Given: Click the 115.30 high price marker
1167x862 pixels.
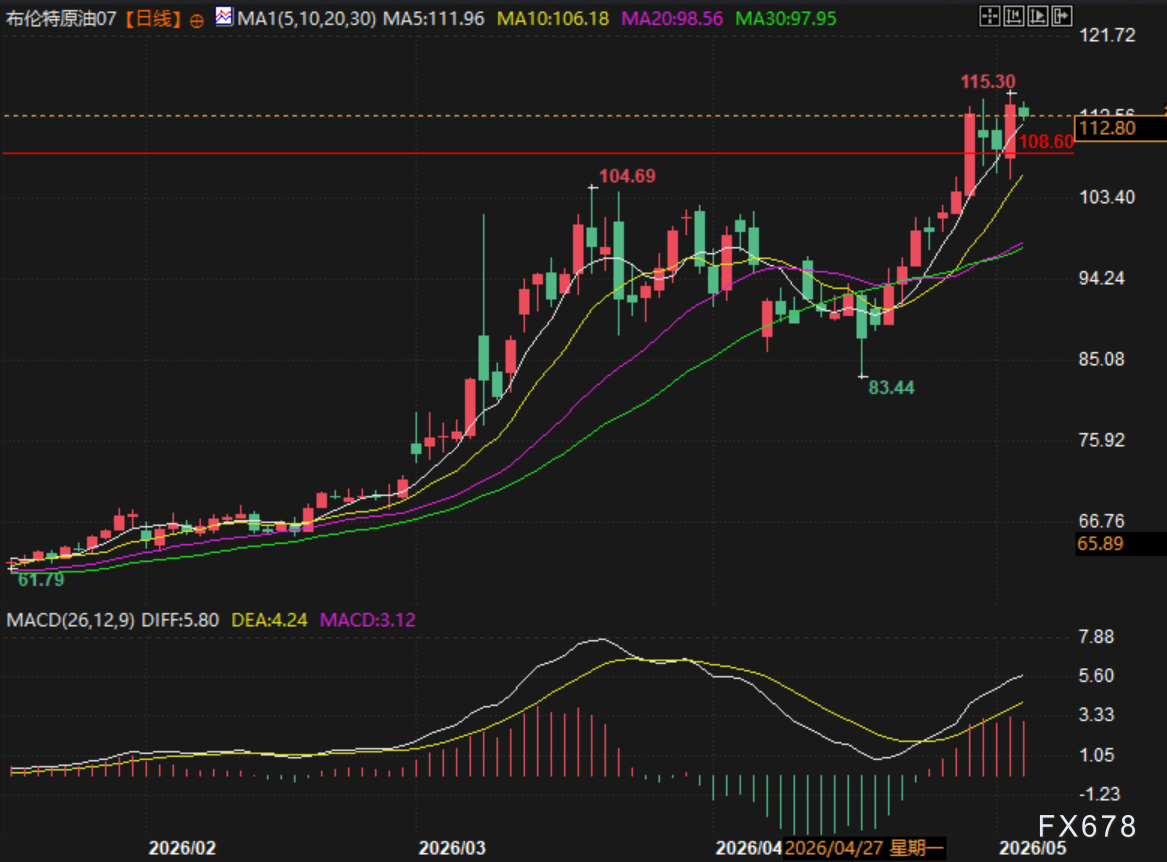Looking at the screenshot, I should (x=988, y=81).
